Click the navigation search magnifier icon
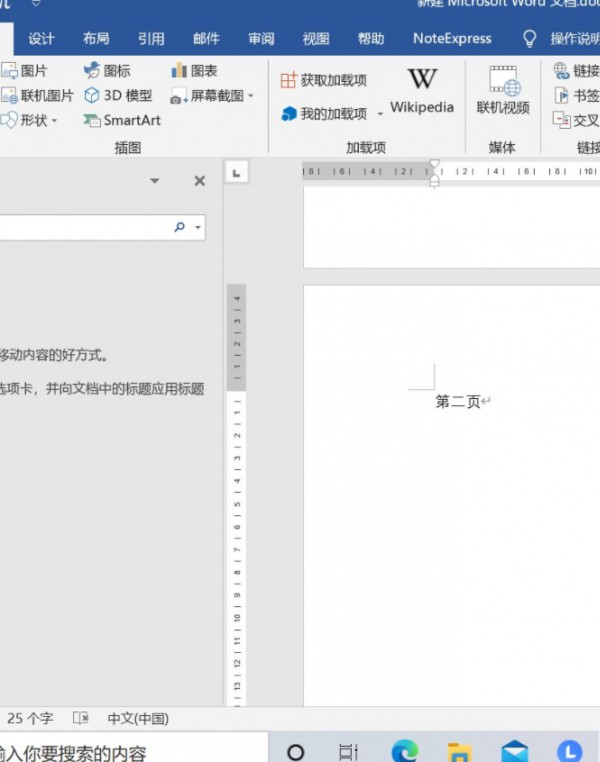 (x=179, y=227)
